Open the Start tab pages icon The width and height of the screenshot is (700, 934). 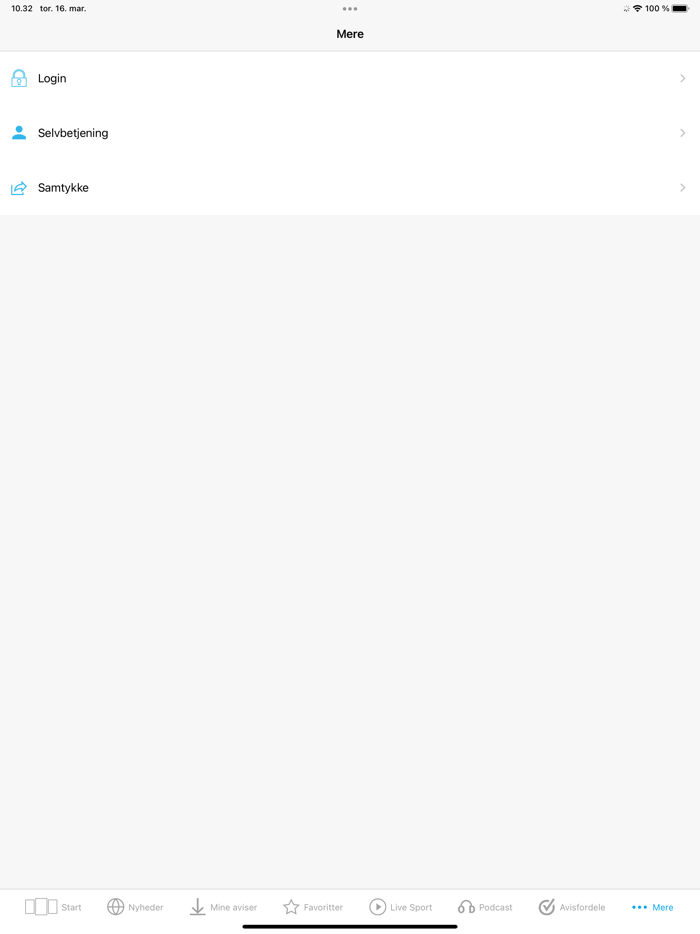pyautogui.click(x=41, y=907)
